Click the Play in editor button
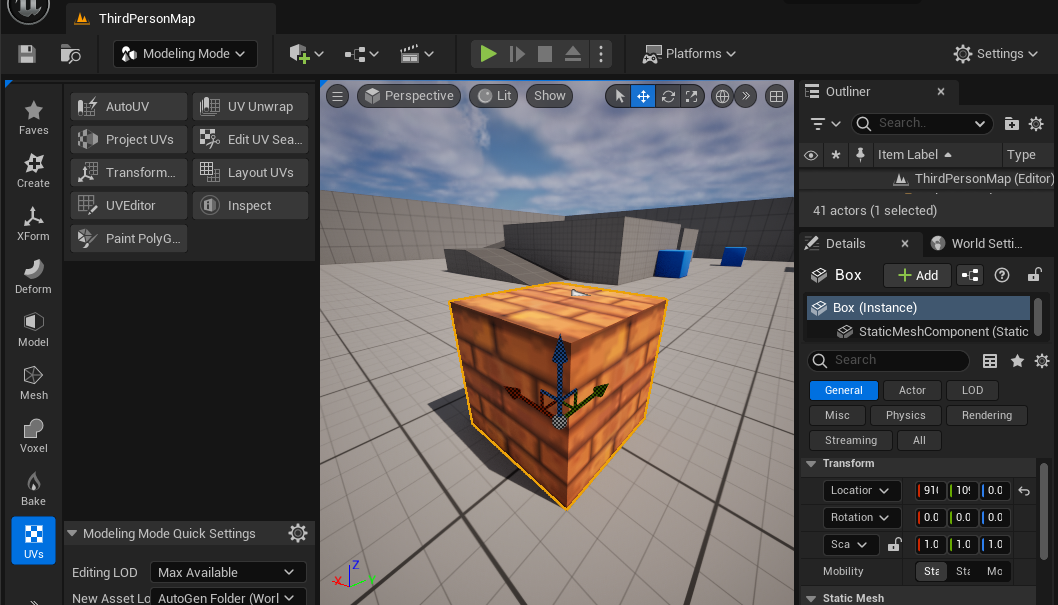The image size is (1058, 605). (488, 54)
